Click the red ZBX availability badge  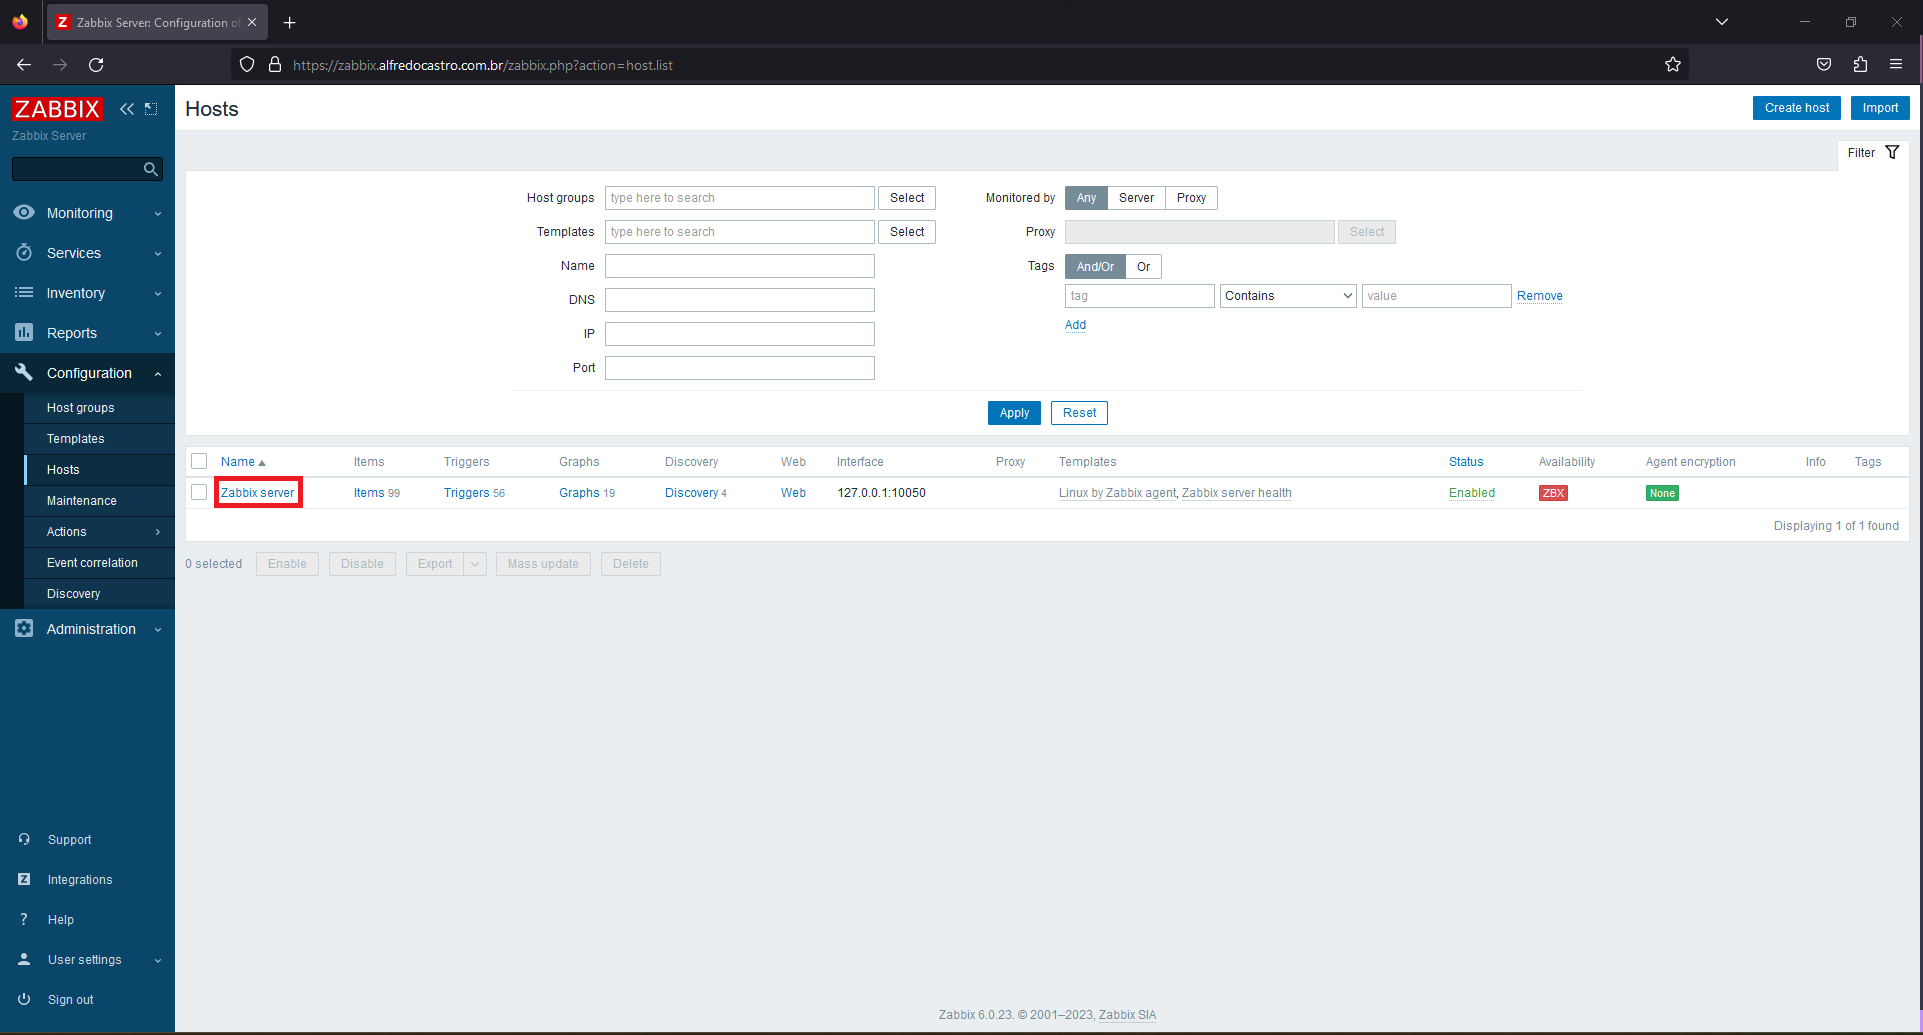(1553, 493)
